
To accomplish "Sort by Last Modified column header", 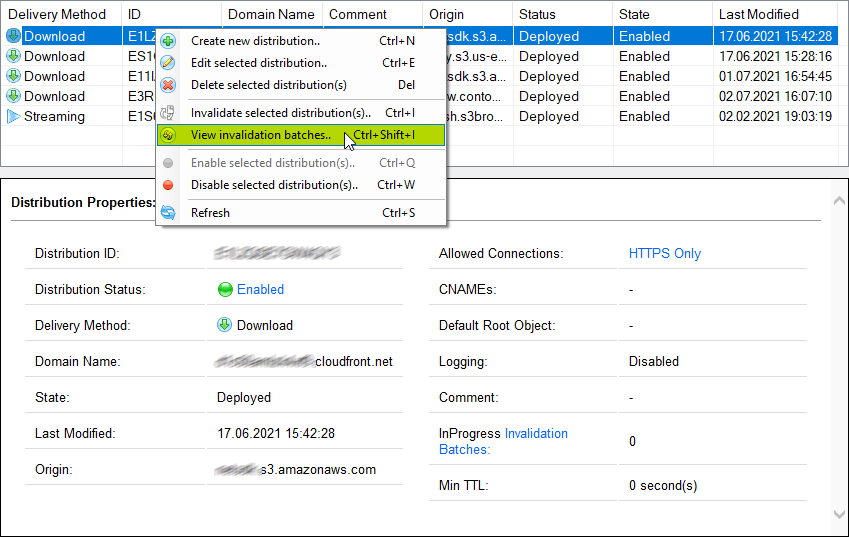I will [x=775, y=14].
